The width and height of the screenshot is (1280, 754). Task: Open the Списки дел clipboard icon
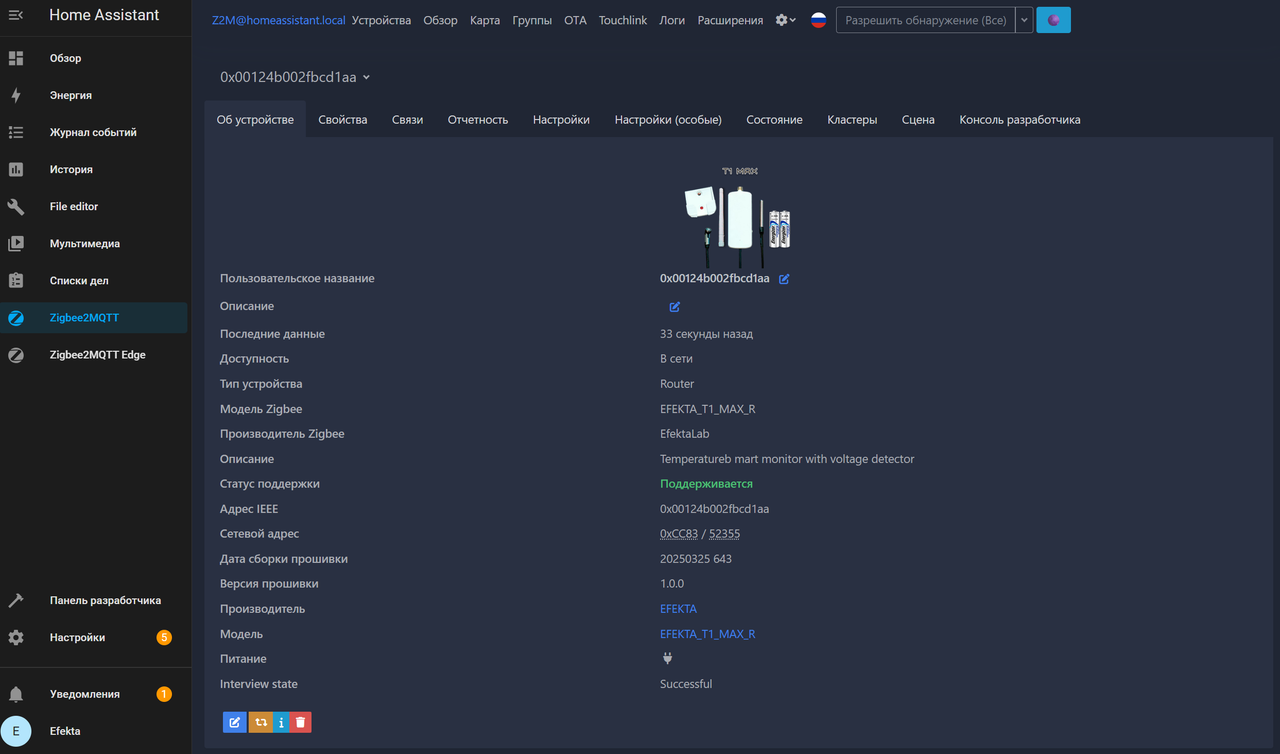[16, 280]
